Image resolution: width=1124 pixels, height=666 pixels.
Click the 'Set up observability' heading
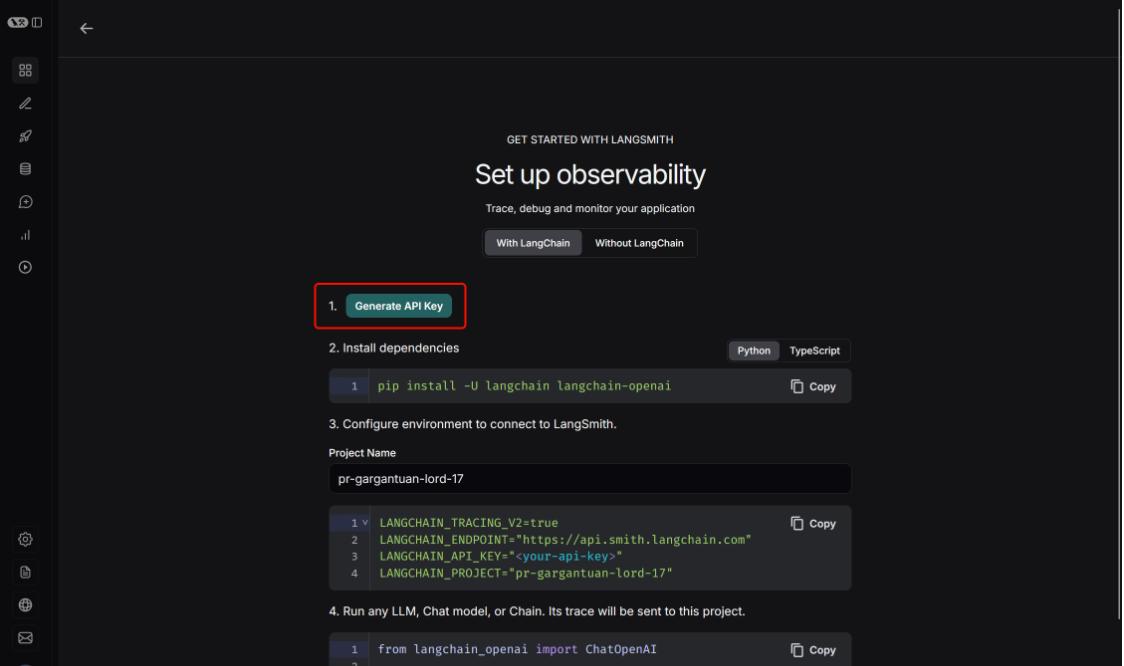pyautogui.click(x=590, y=174)
